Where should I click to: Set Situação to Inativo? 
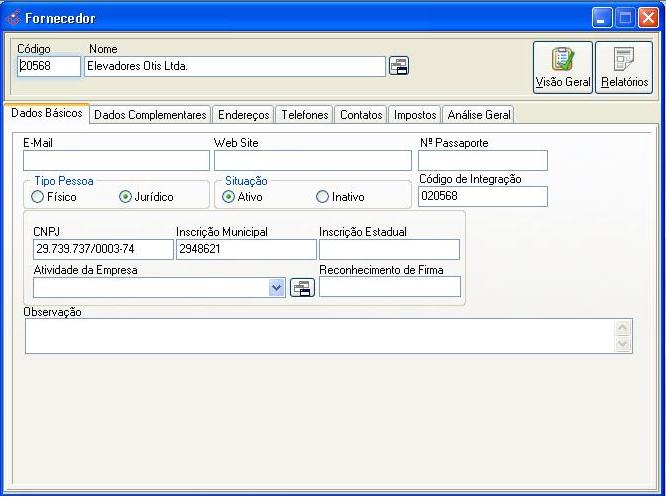point(322,197)
